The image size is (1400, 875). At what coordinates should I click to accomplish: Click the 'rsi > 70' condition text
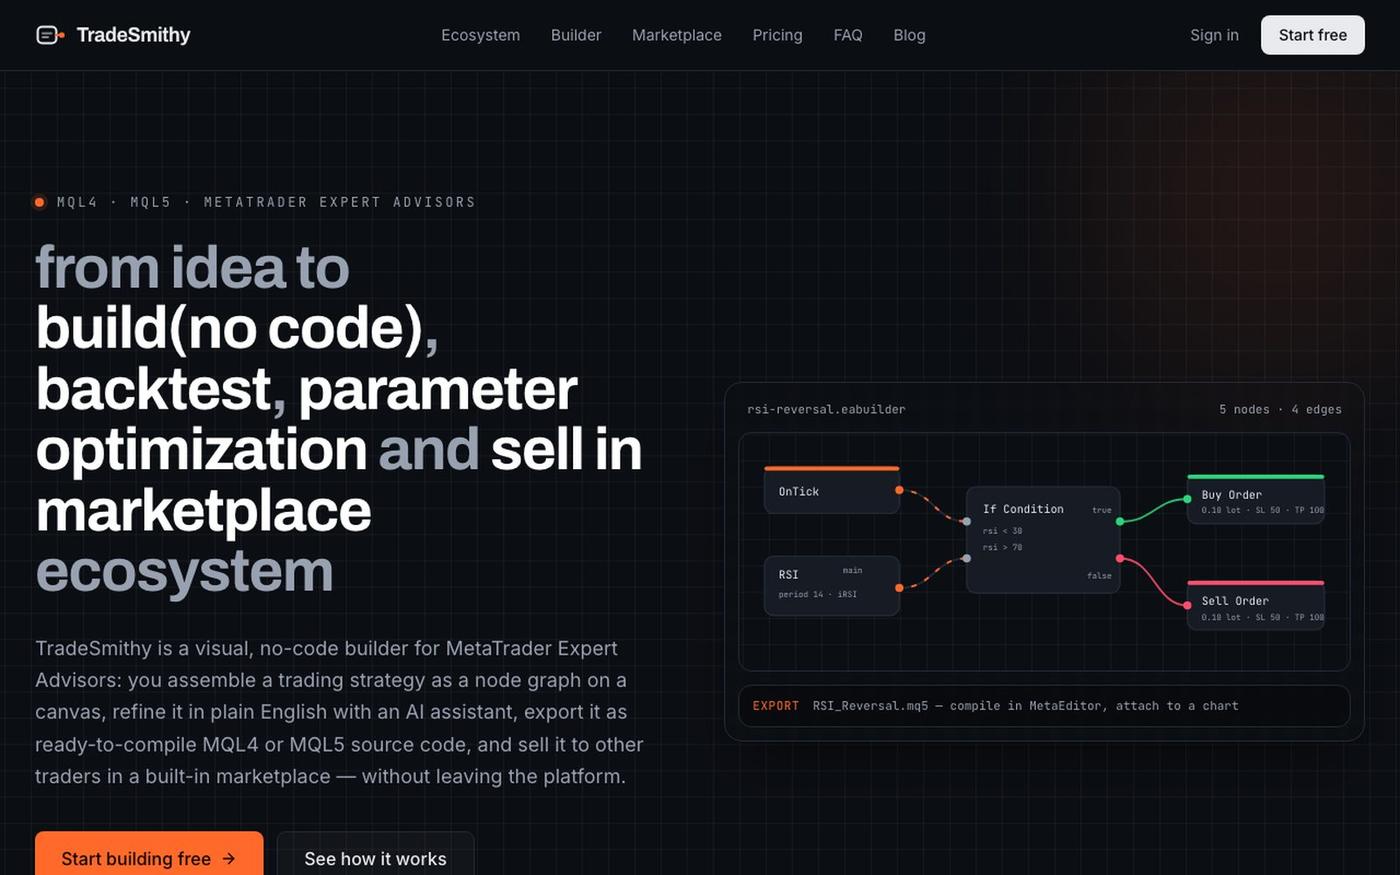click(x=1002, y=547)
